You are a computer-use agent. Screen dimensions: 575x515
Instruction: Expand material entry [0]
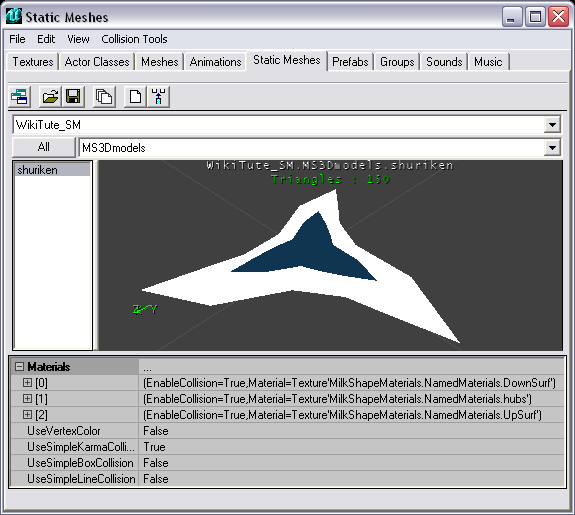27,383
